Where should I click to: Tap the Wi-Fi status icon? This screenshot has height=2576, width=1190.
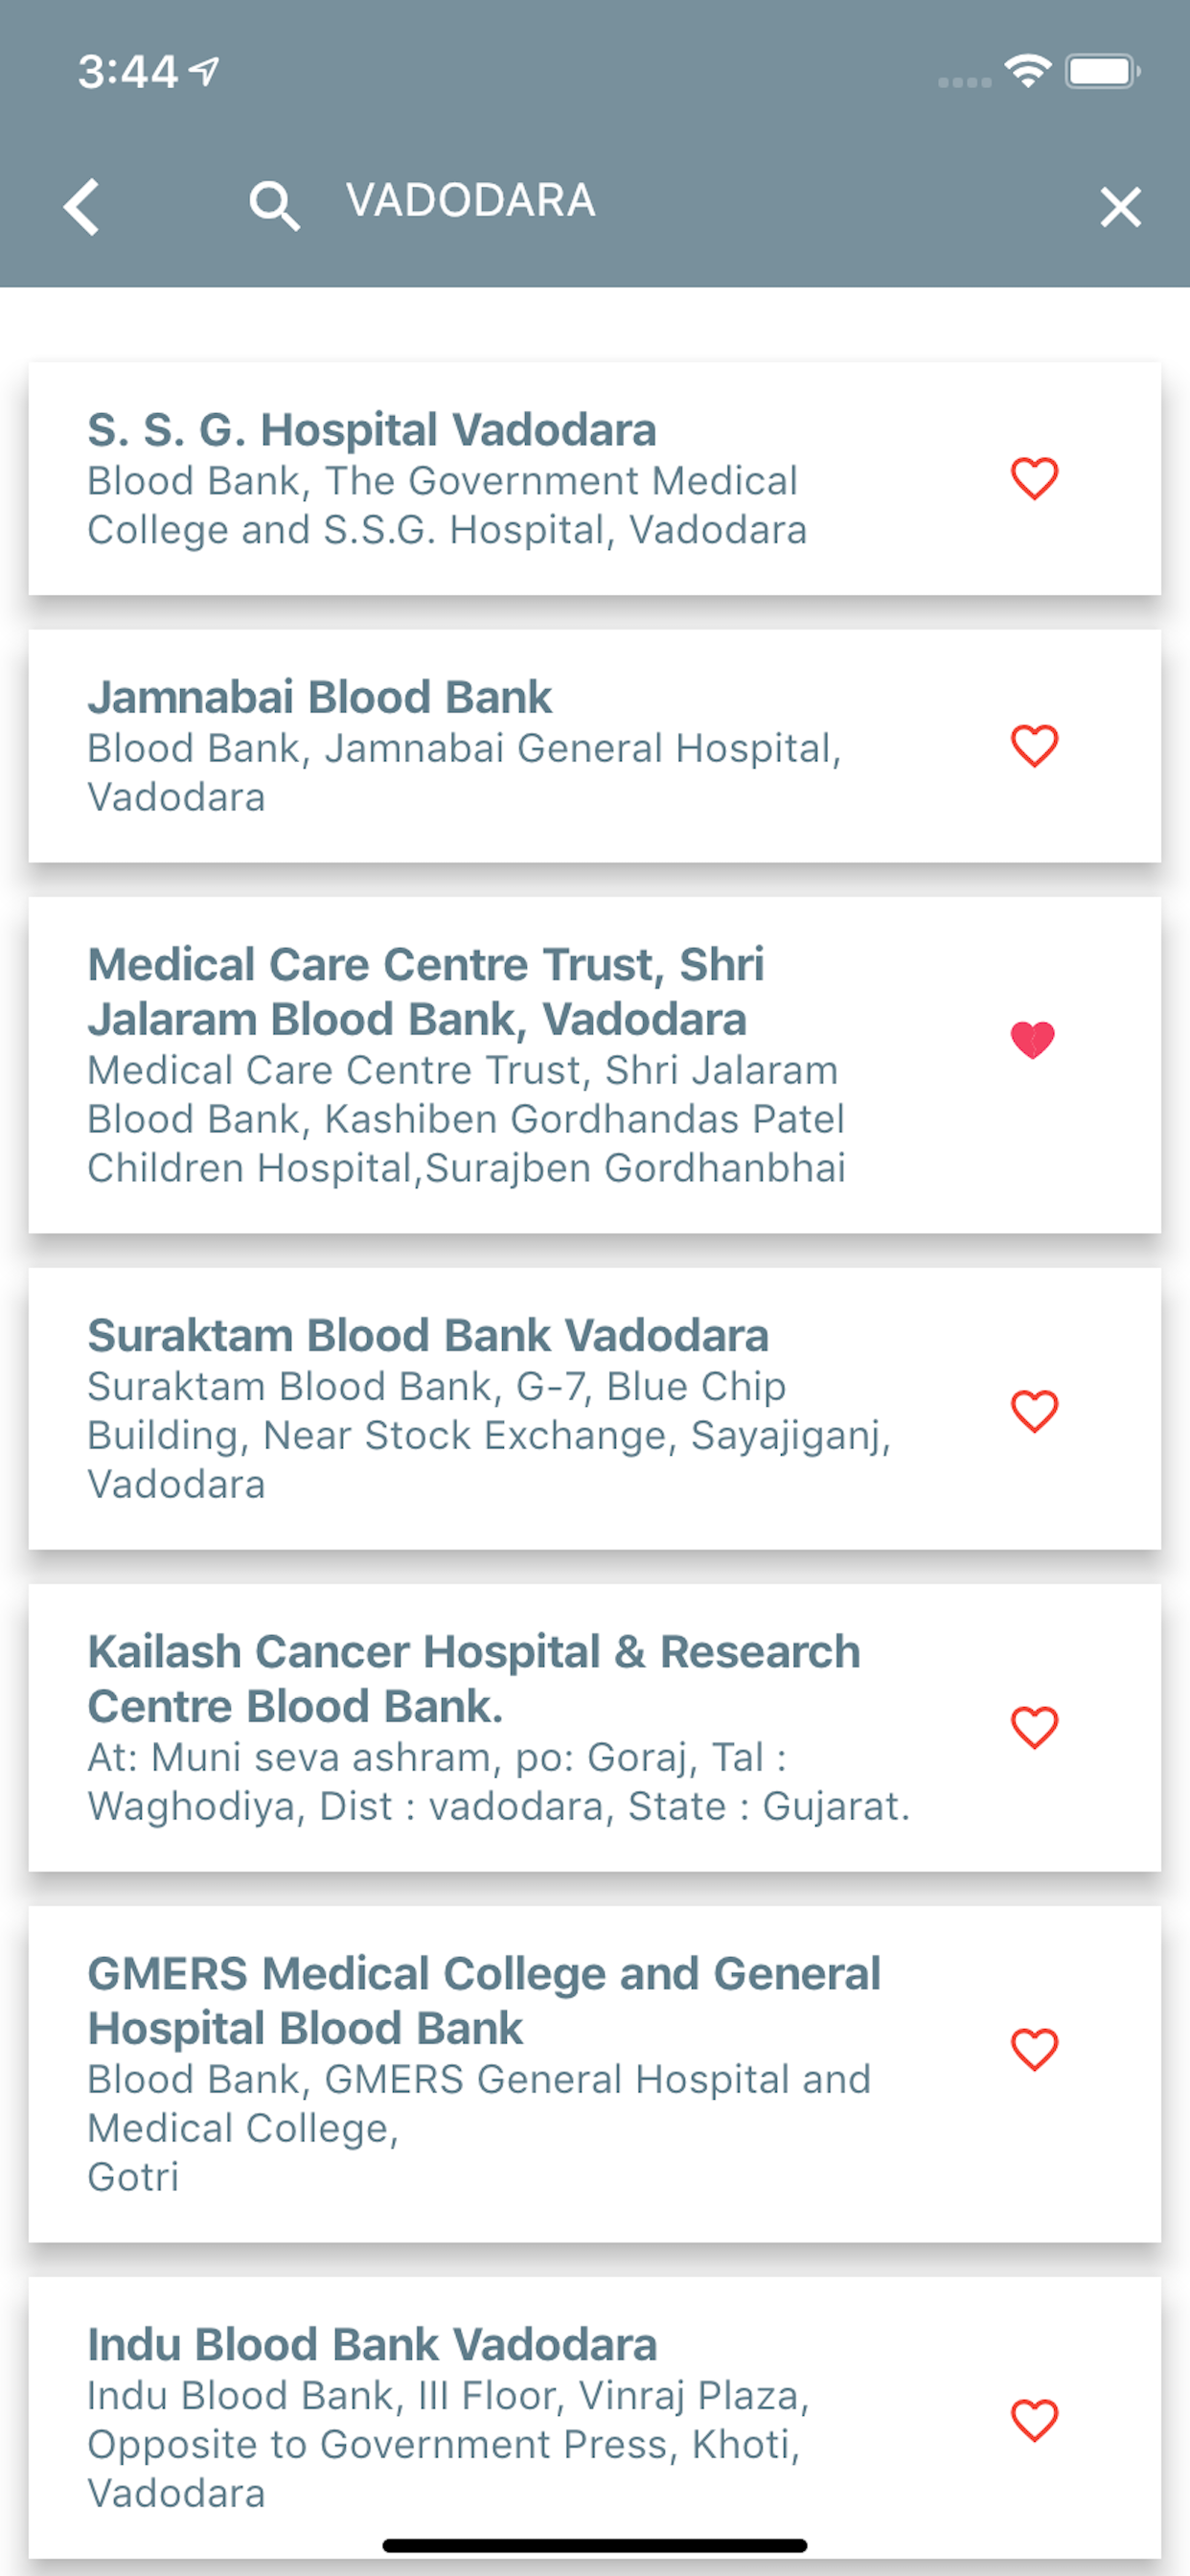[1027, 71]
